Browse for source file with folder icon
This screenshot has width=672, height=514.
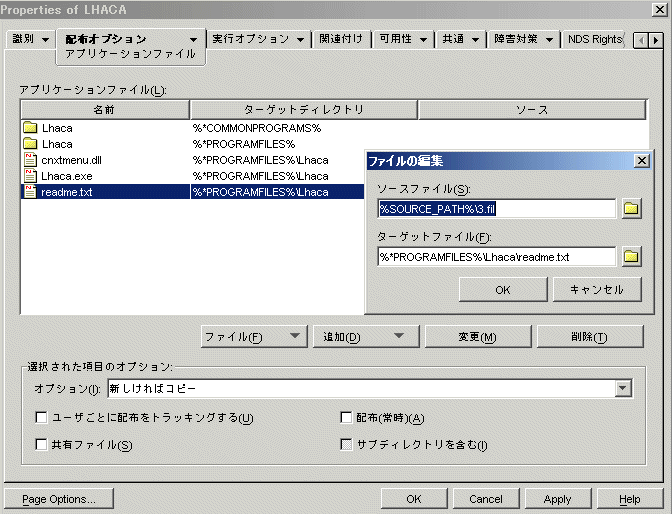(x=631, y=209)
